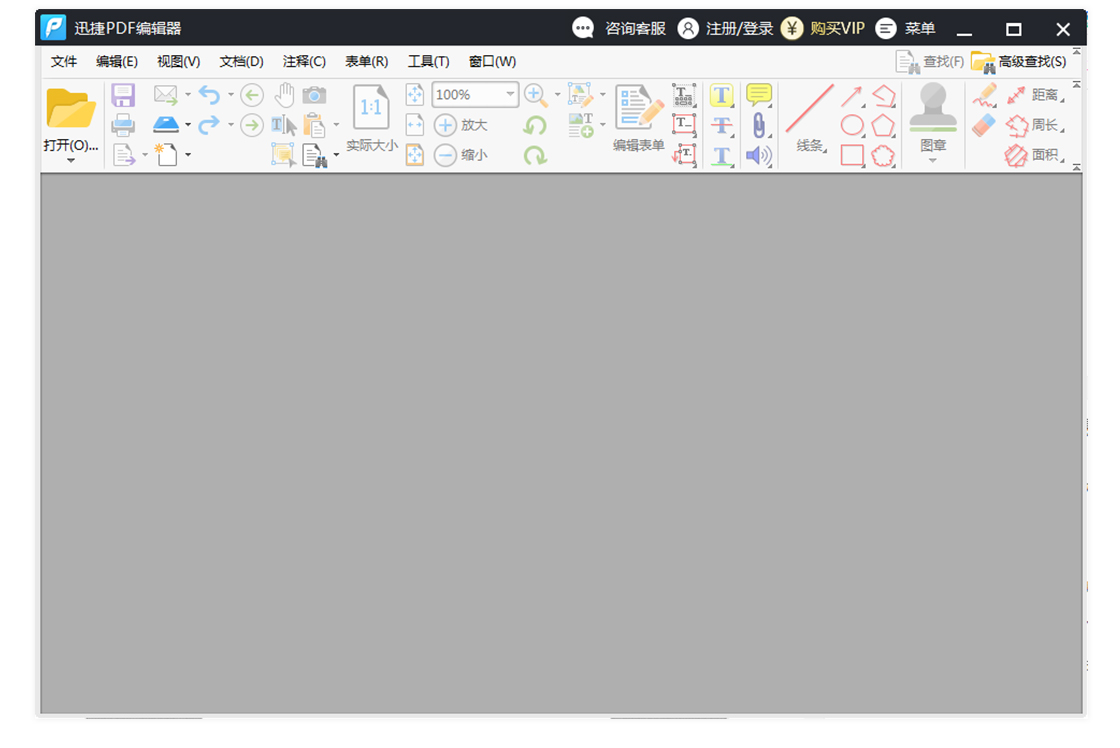Click the 放大 zoom in button
The height and width of the screenshot is (748, 1120).
coord(461,125)
